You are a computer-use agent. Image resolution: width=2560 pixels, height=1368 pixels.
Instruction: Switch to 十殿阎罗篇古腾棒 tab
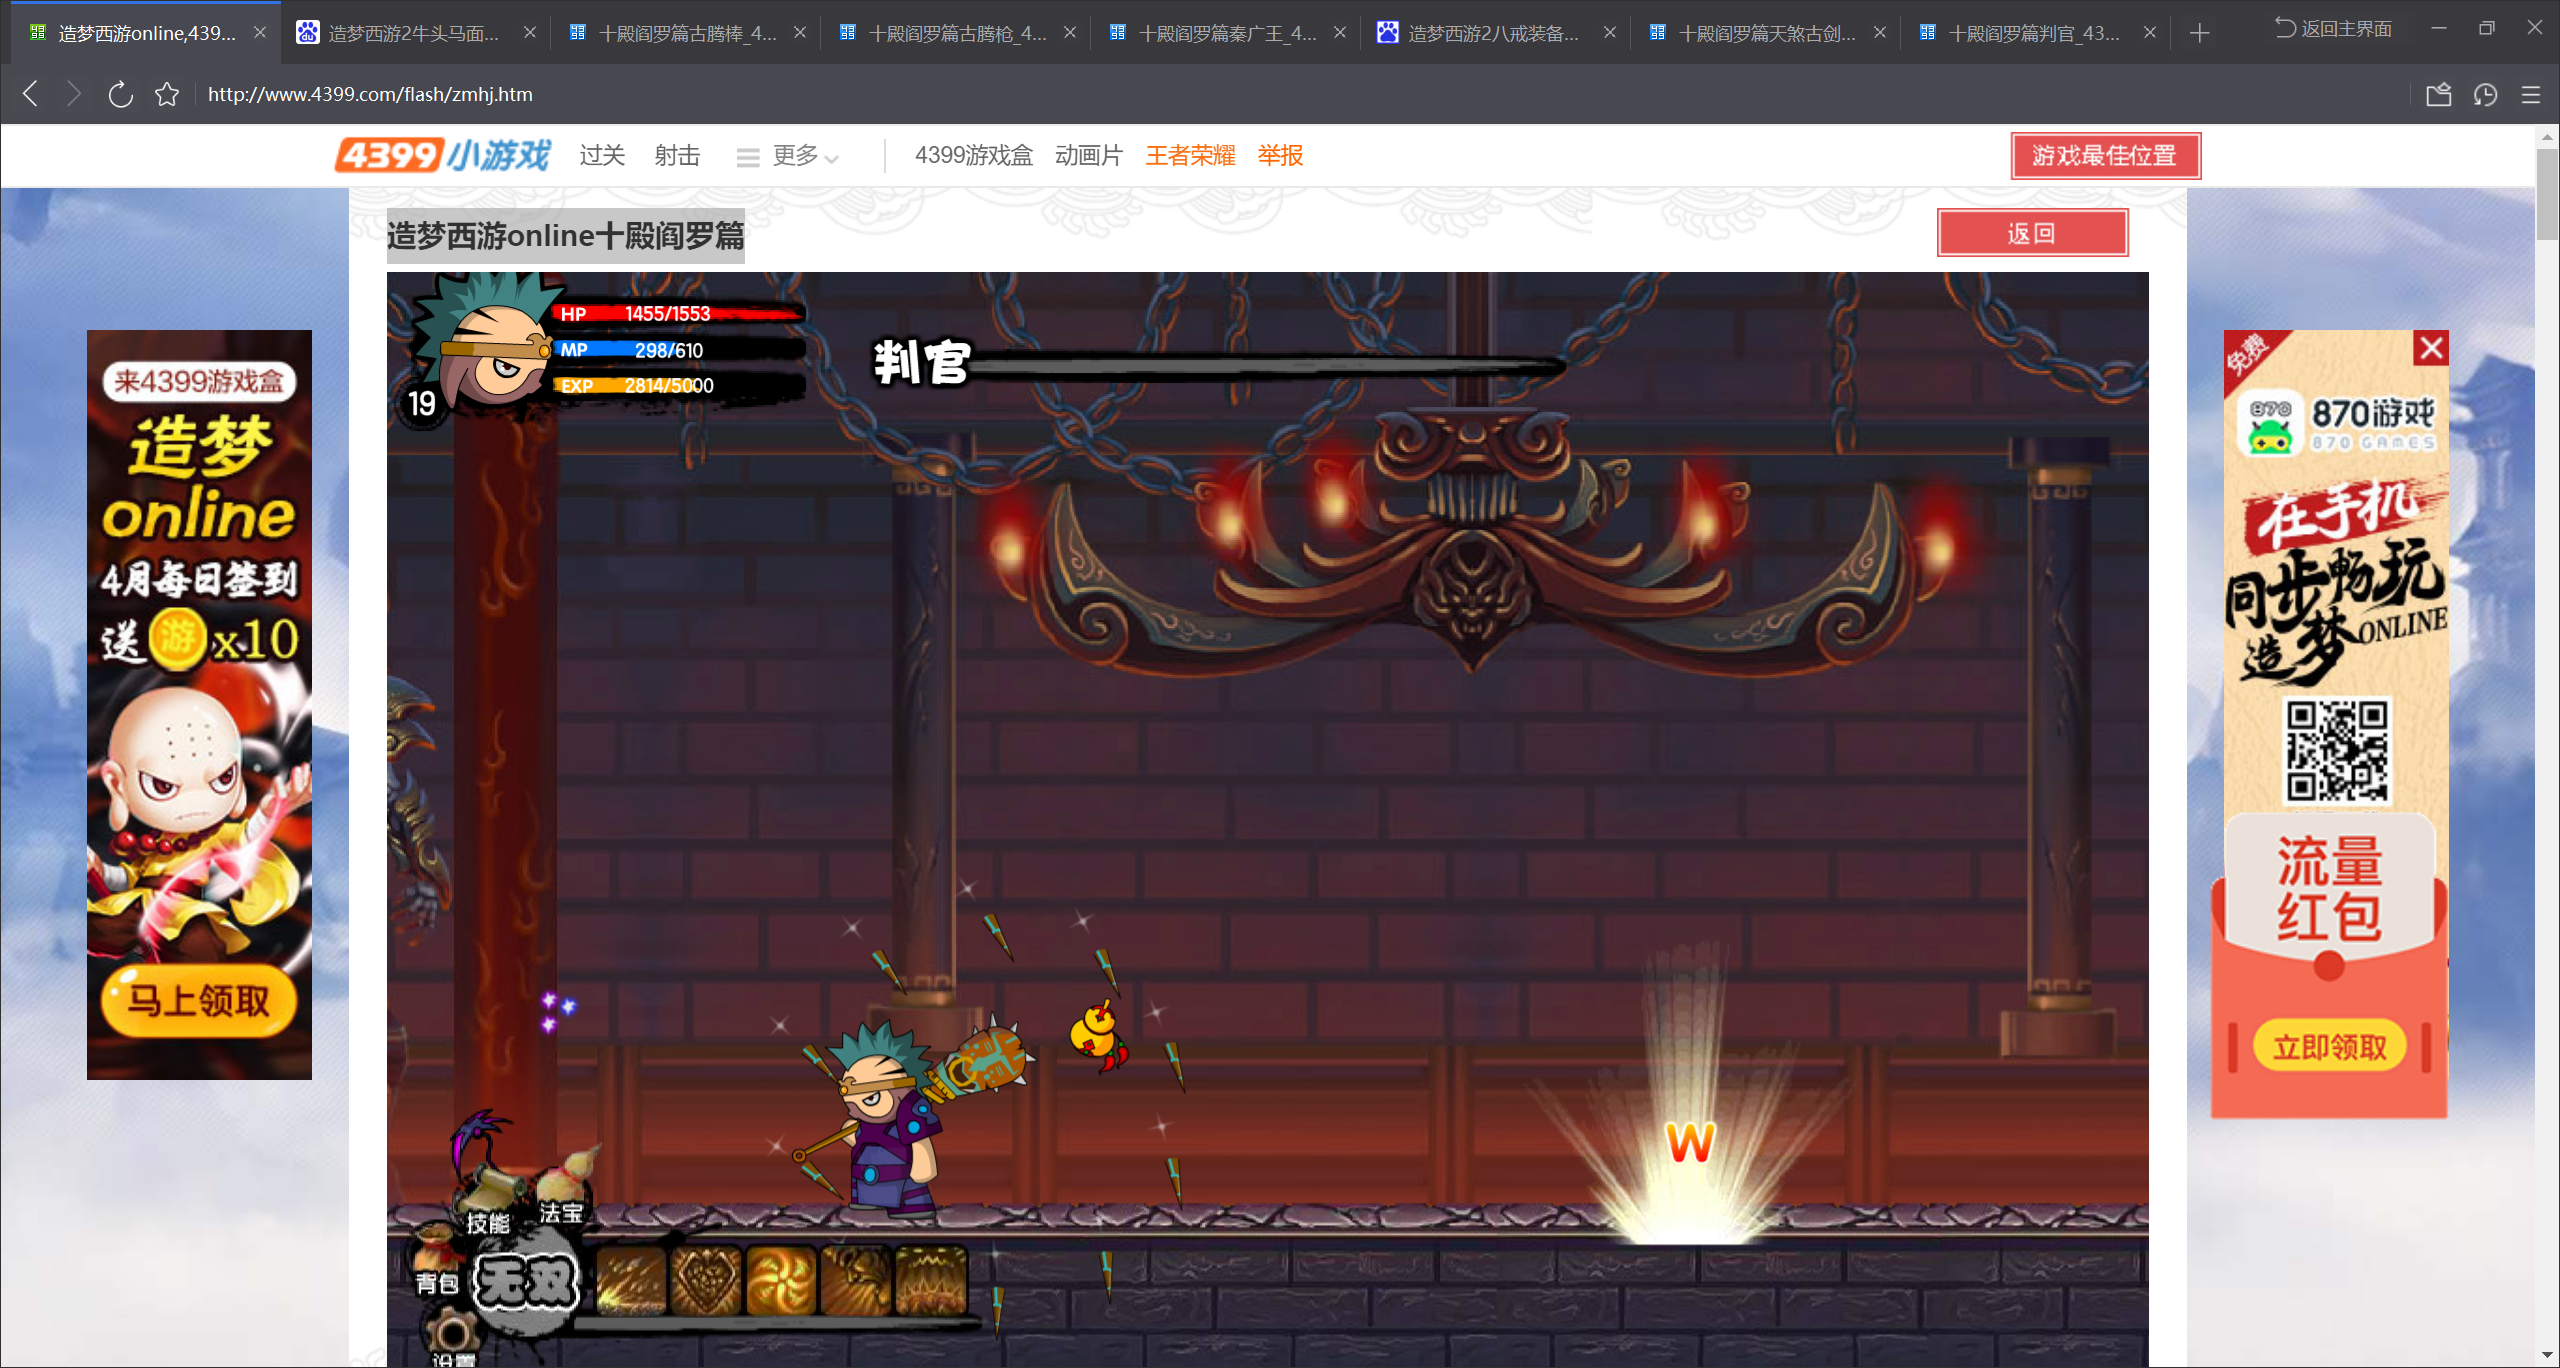click(685, 33)
